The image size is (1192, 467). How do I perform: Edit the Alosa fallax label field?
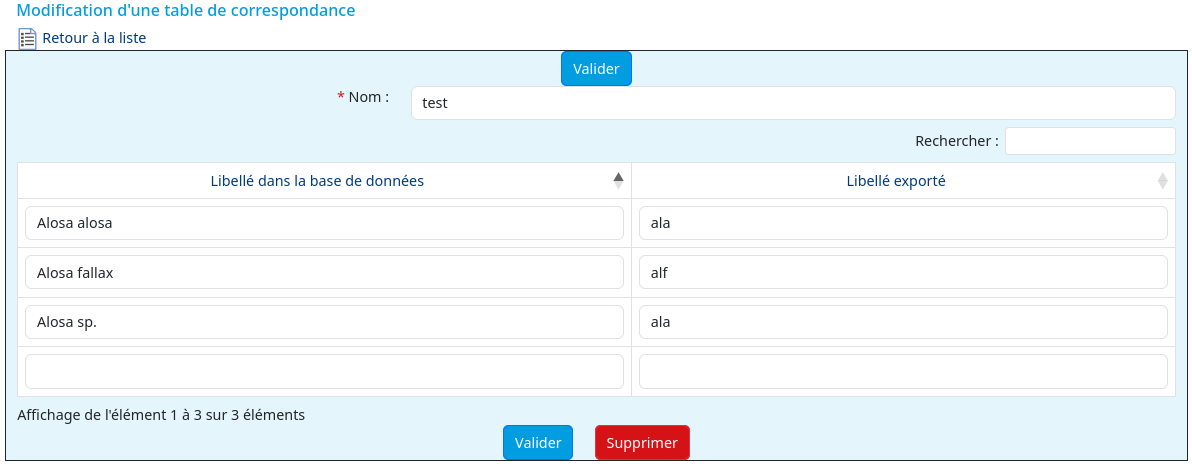click(325, 273)
